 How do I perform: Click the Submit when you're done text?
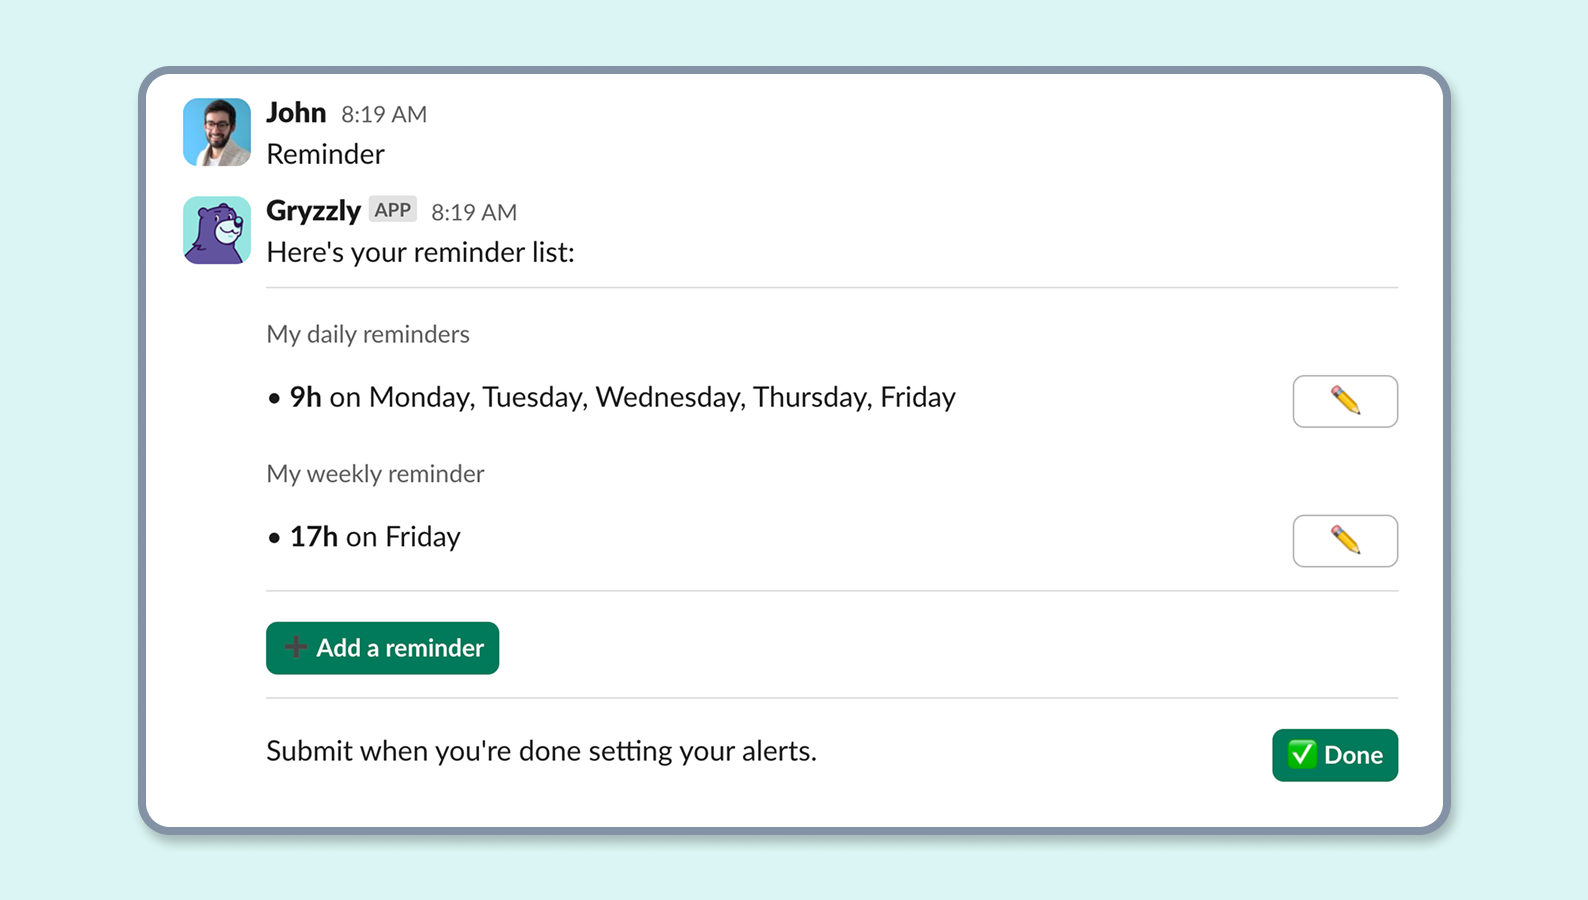(x=541, y=751)
